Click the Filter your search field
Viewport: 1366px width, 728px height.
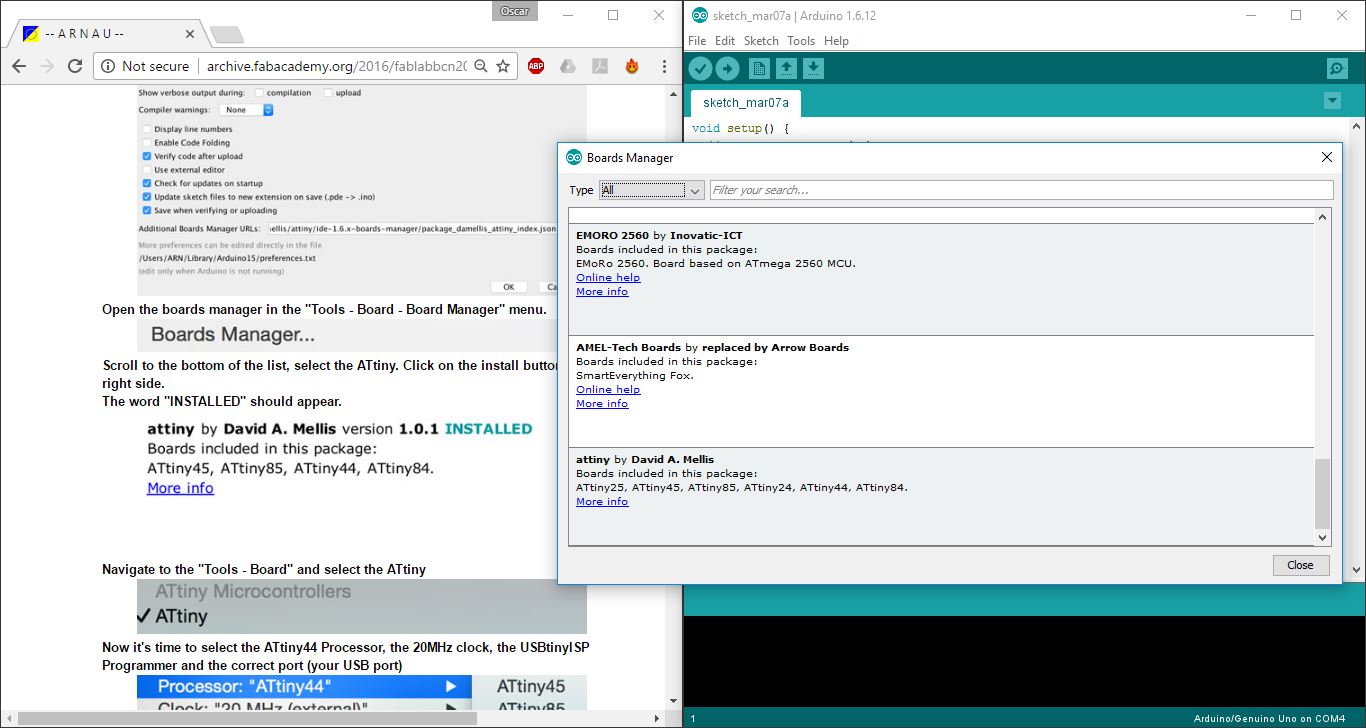click(1021, 190)
